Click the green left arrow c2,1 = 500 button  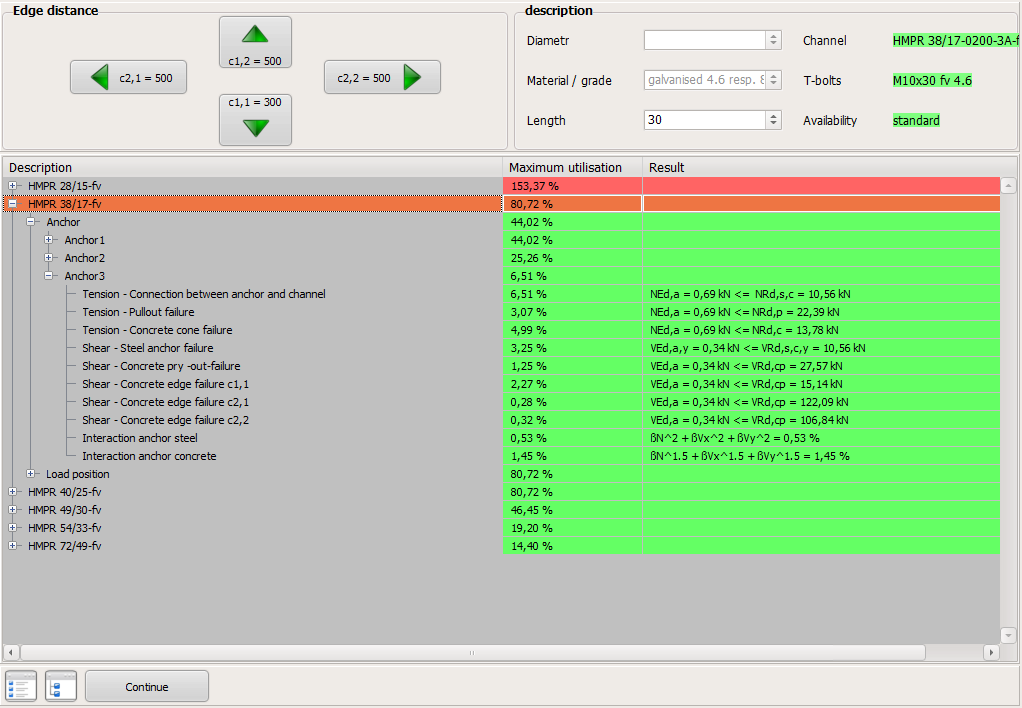(128, 78)
